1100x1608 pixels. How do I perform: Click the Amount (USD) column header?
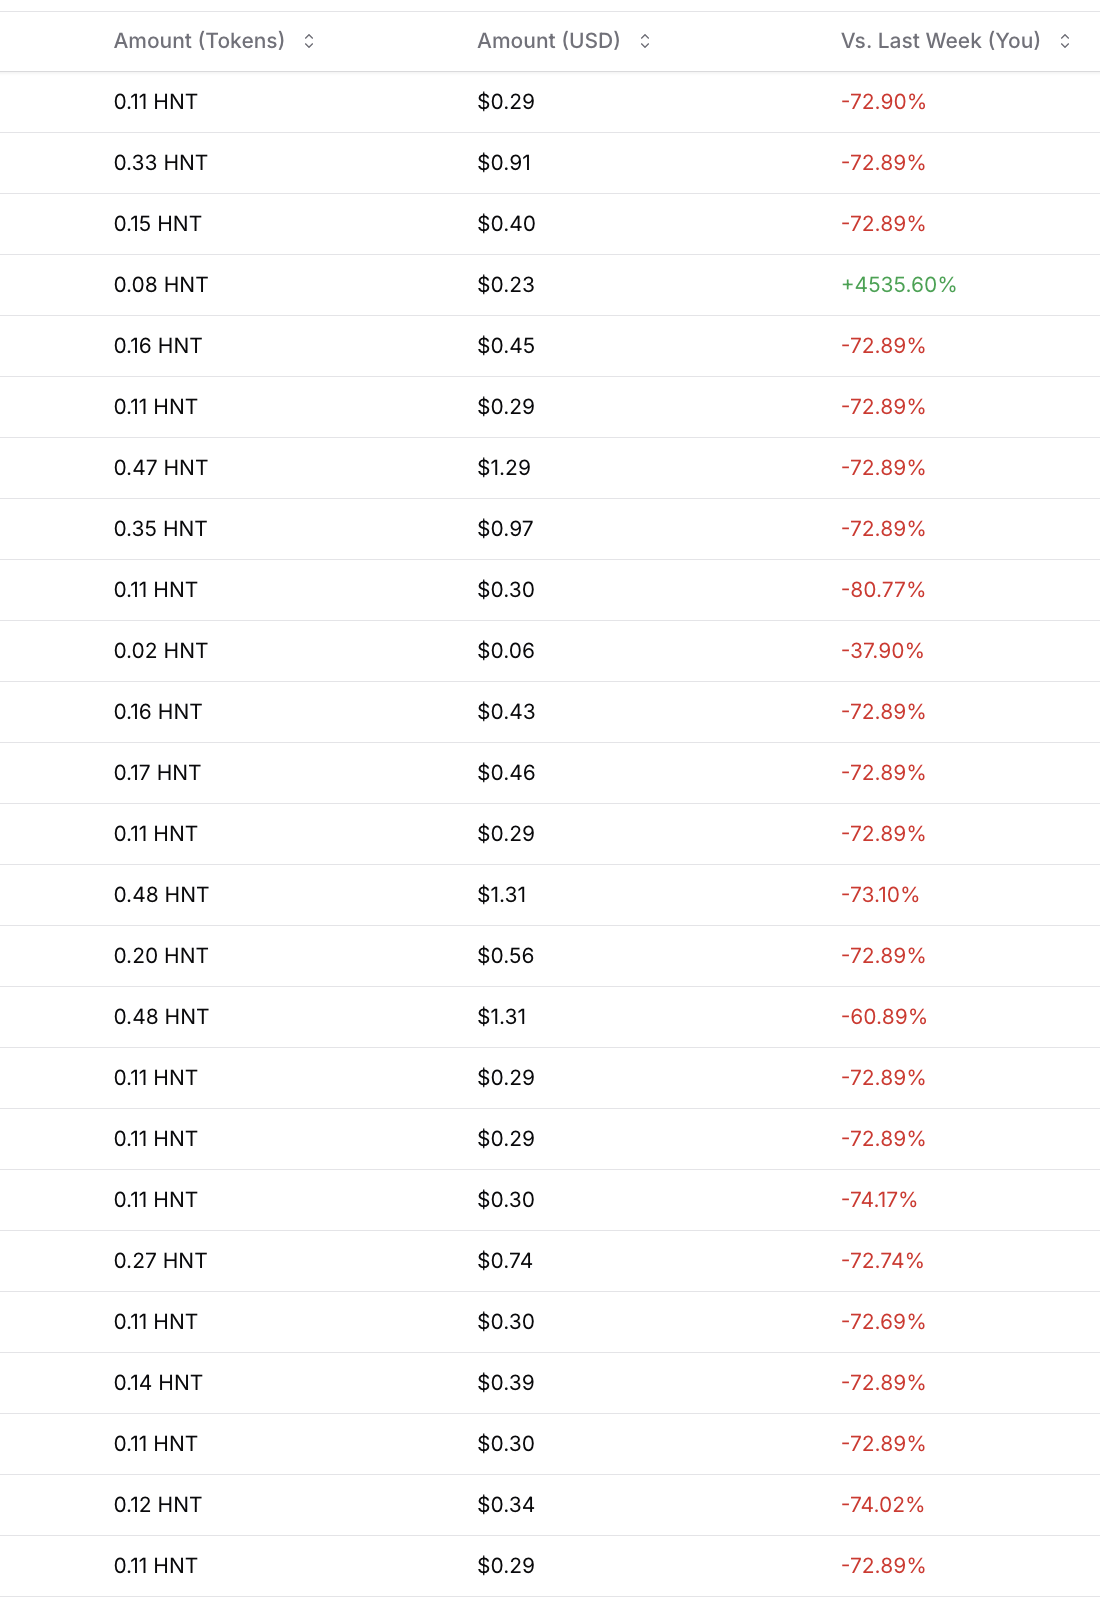point(549,41)
